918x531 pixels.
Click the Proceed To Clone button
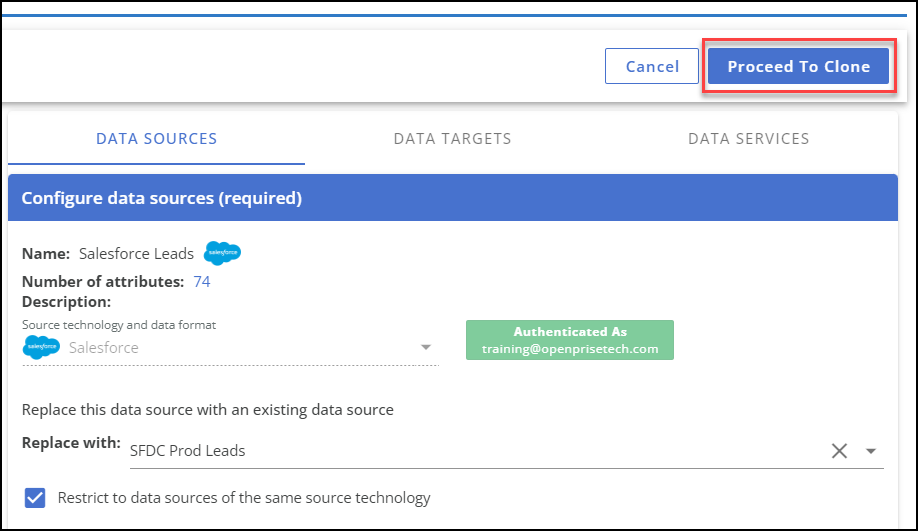pyautogui.click(x=798, y=66)
